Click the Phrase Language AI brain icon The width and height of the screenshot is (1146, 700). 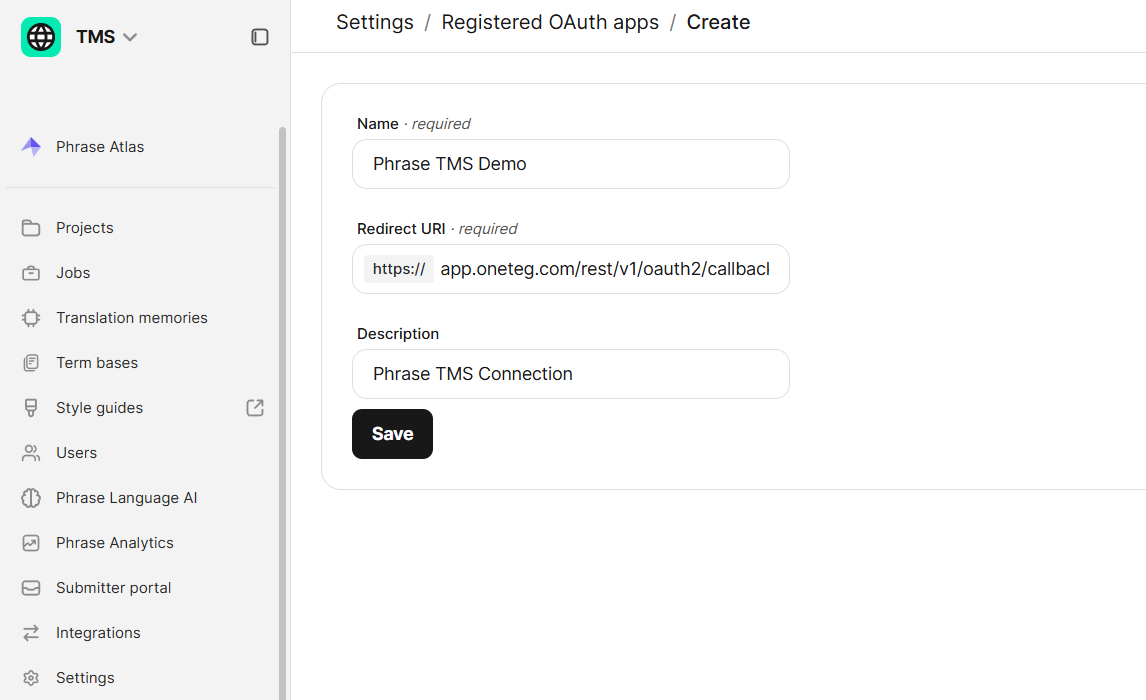point(31,498)
